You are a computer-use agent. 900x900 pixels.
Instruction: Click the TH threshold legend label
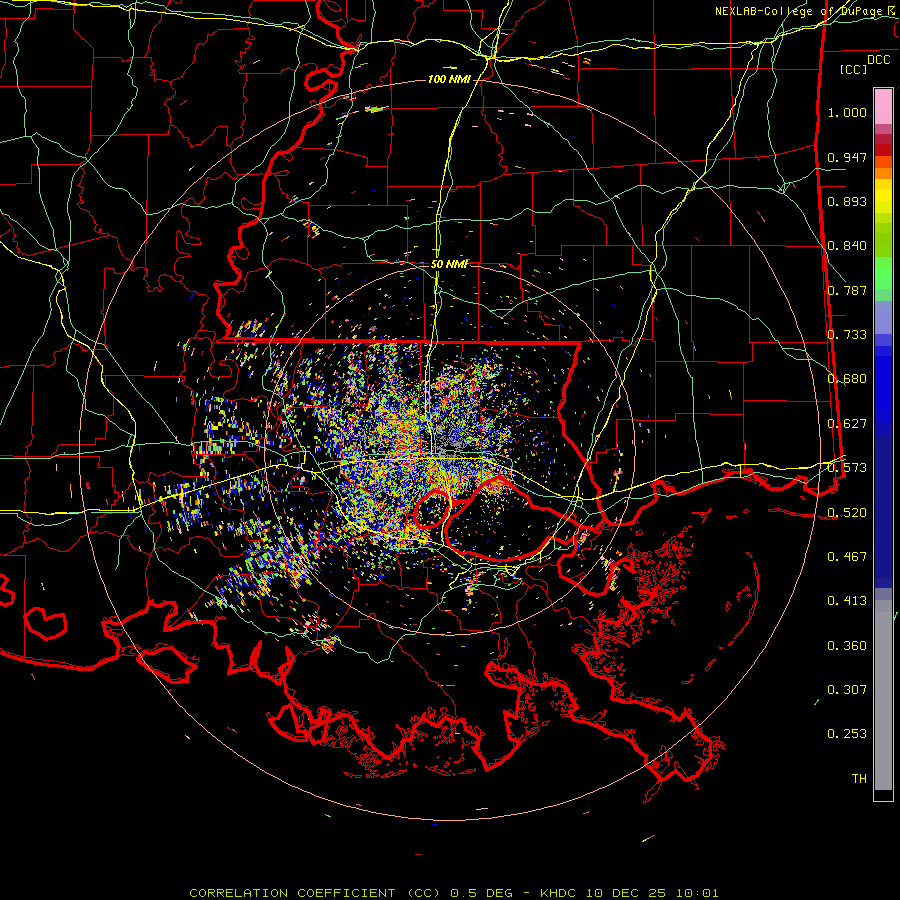[x=859, y=779]
